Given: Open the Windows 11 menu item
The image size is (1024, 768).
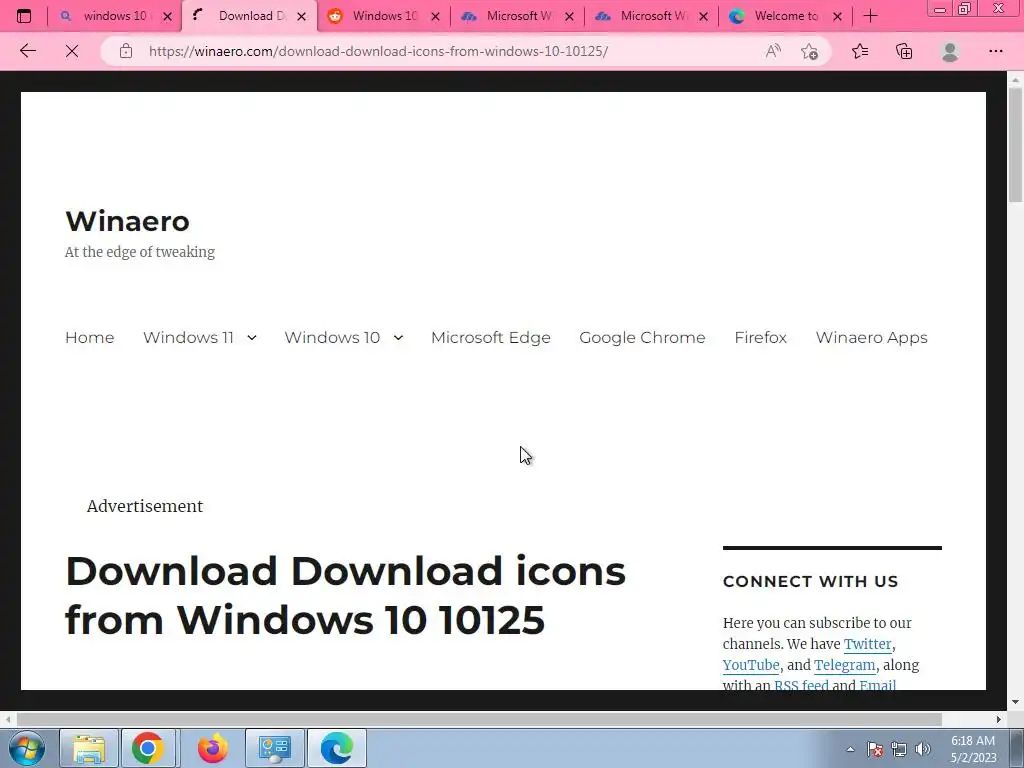Looking at the screenshot, I should 188,338.
